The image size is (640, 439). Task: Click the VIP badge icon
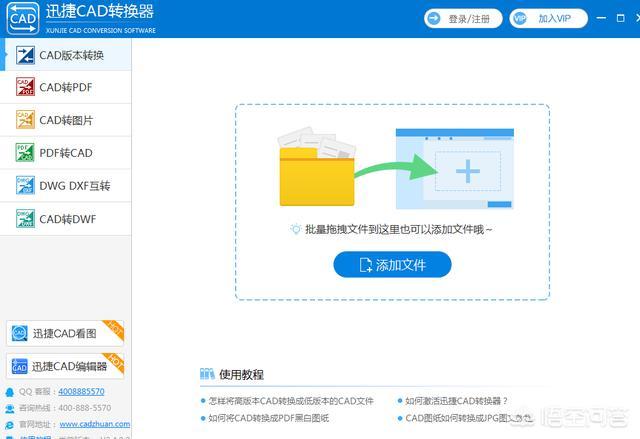tap(520, 18)
